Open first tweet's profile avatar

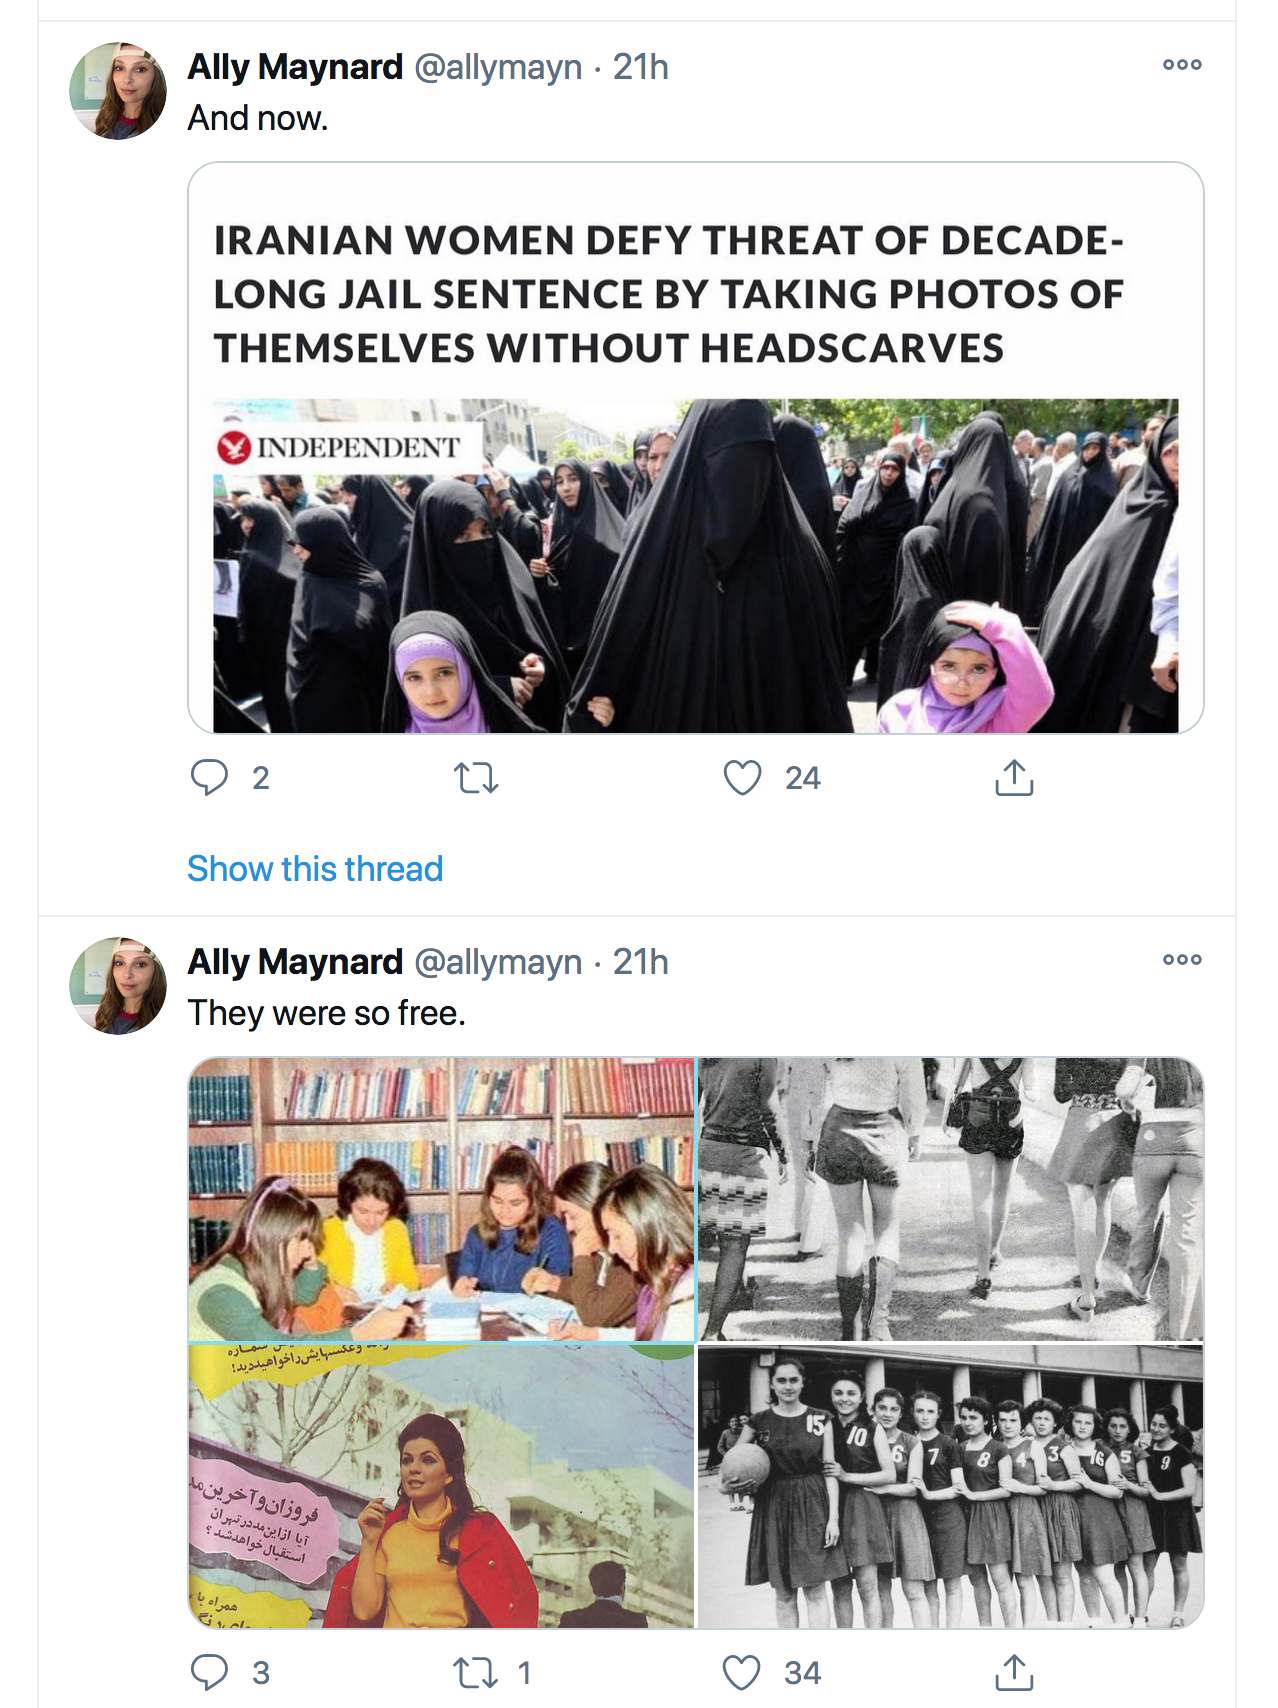[118, 91]
